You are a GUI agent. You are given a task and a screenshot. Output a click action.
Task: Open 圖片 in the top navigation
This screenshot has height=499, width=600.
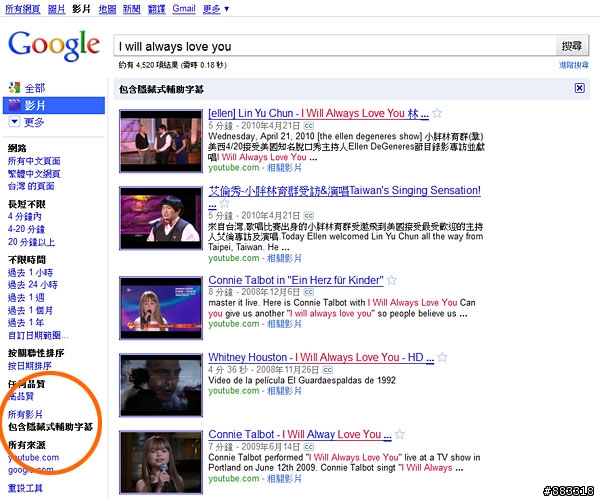click(56, 9)
